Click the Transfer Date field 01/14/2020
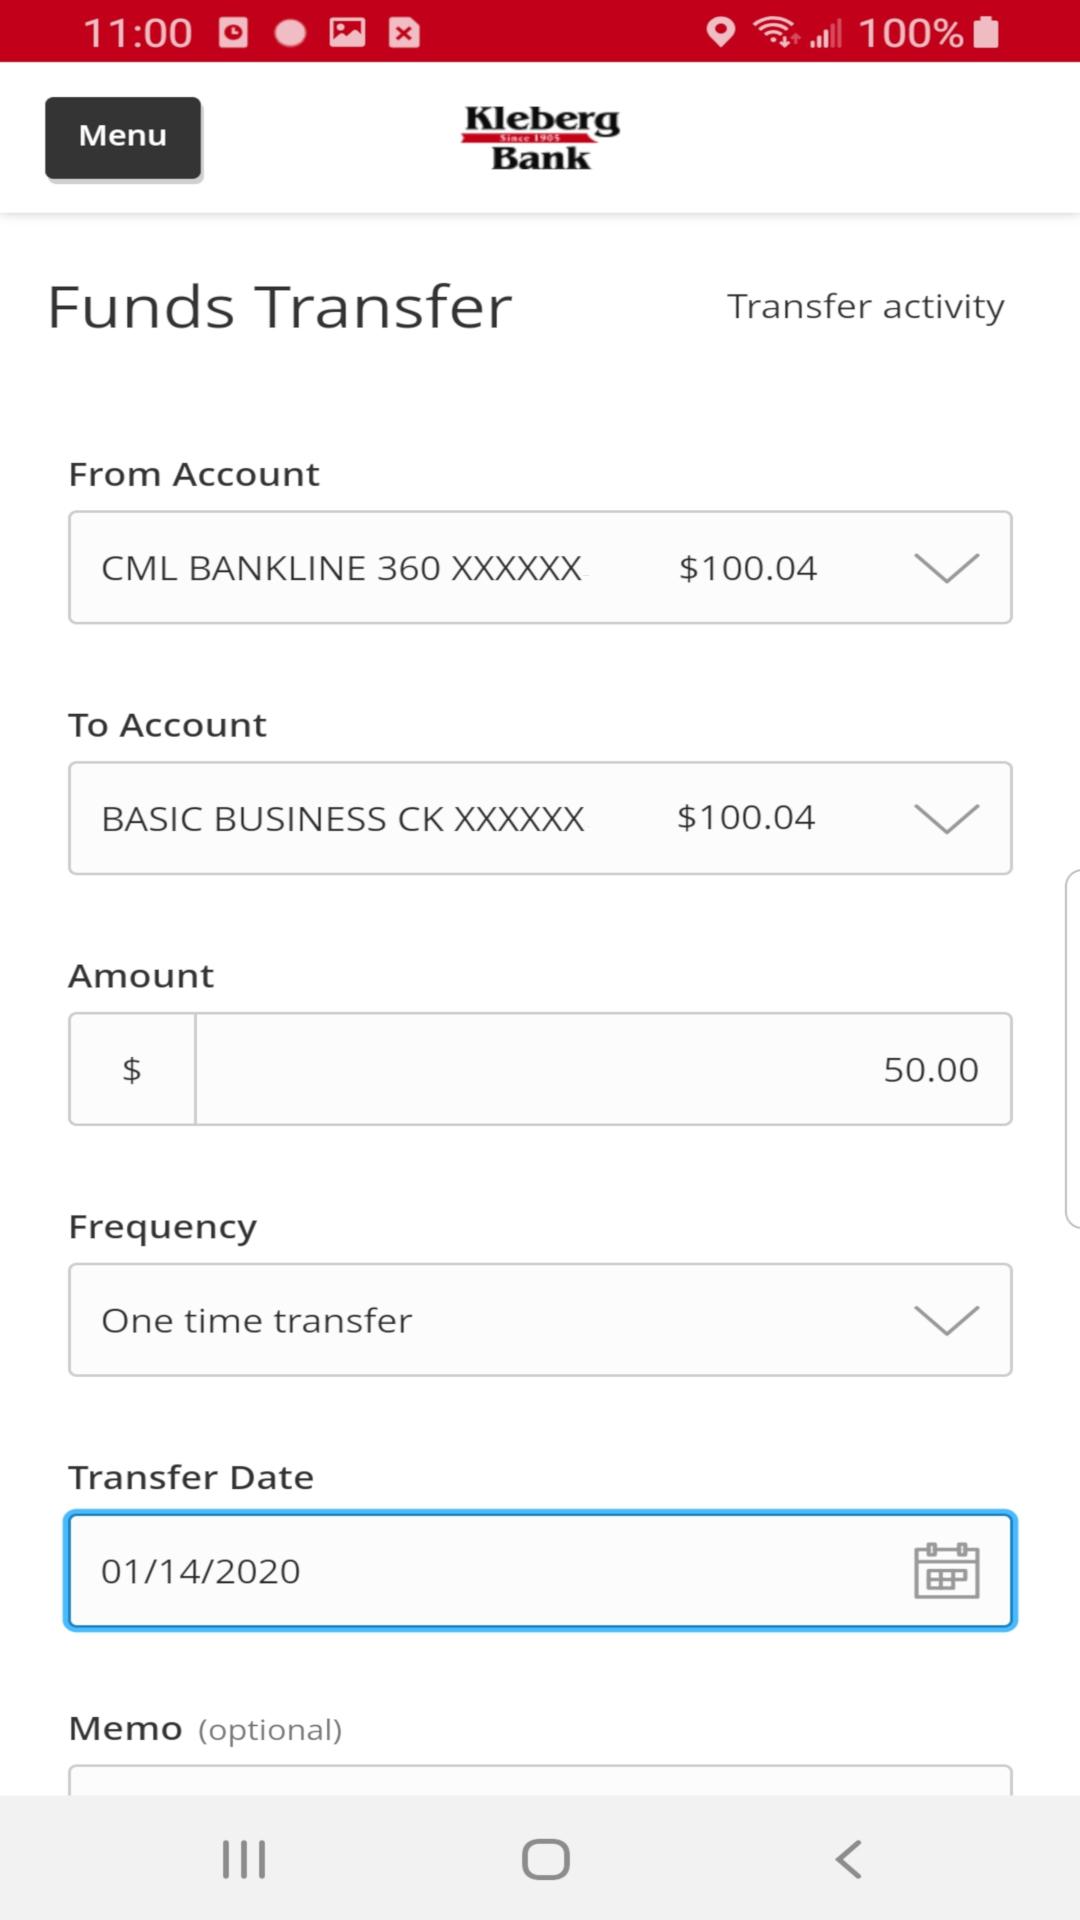This screenshot has height=1920, width=1080. (540, 1571)
